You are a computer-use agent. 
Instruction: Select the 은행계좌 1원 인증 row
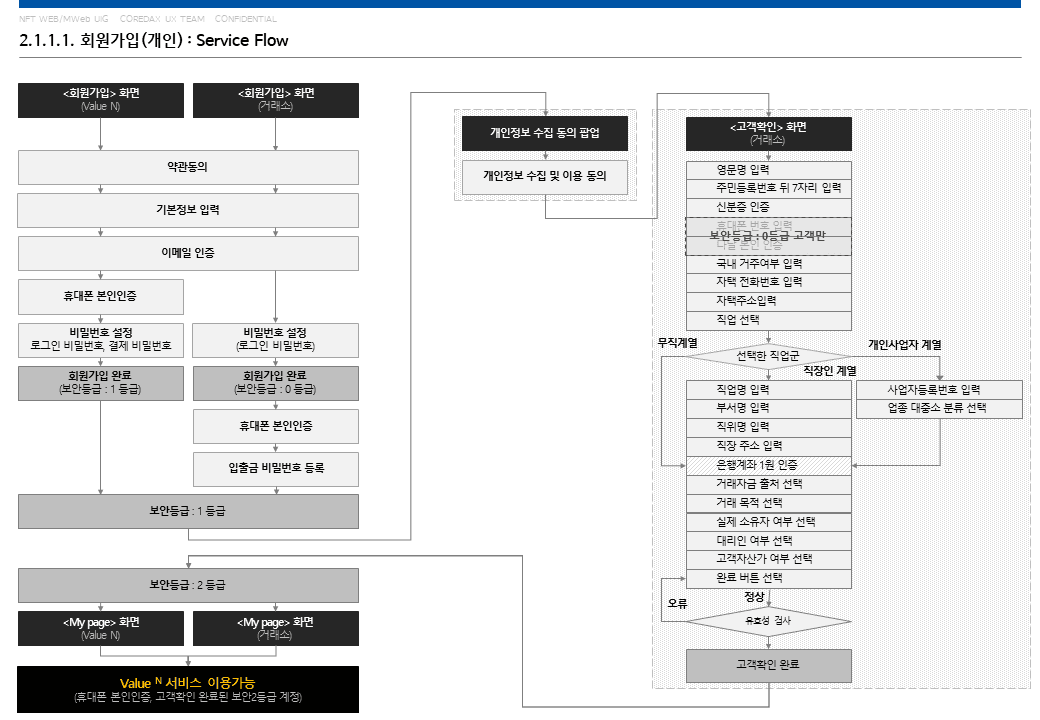click(769, 466)
